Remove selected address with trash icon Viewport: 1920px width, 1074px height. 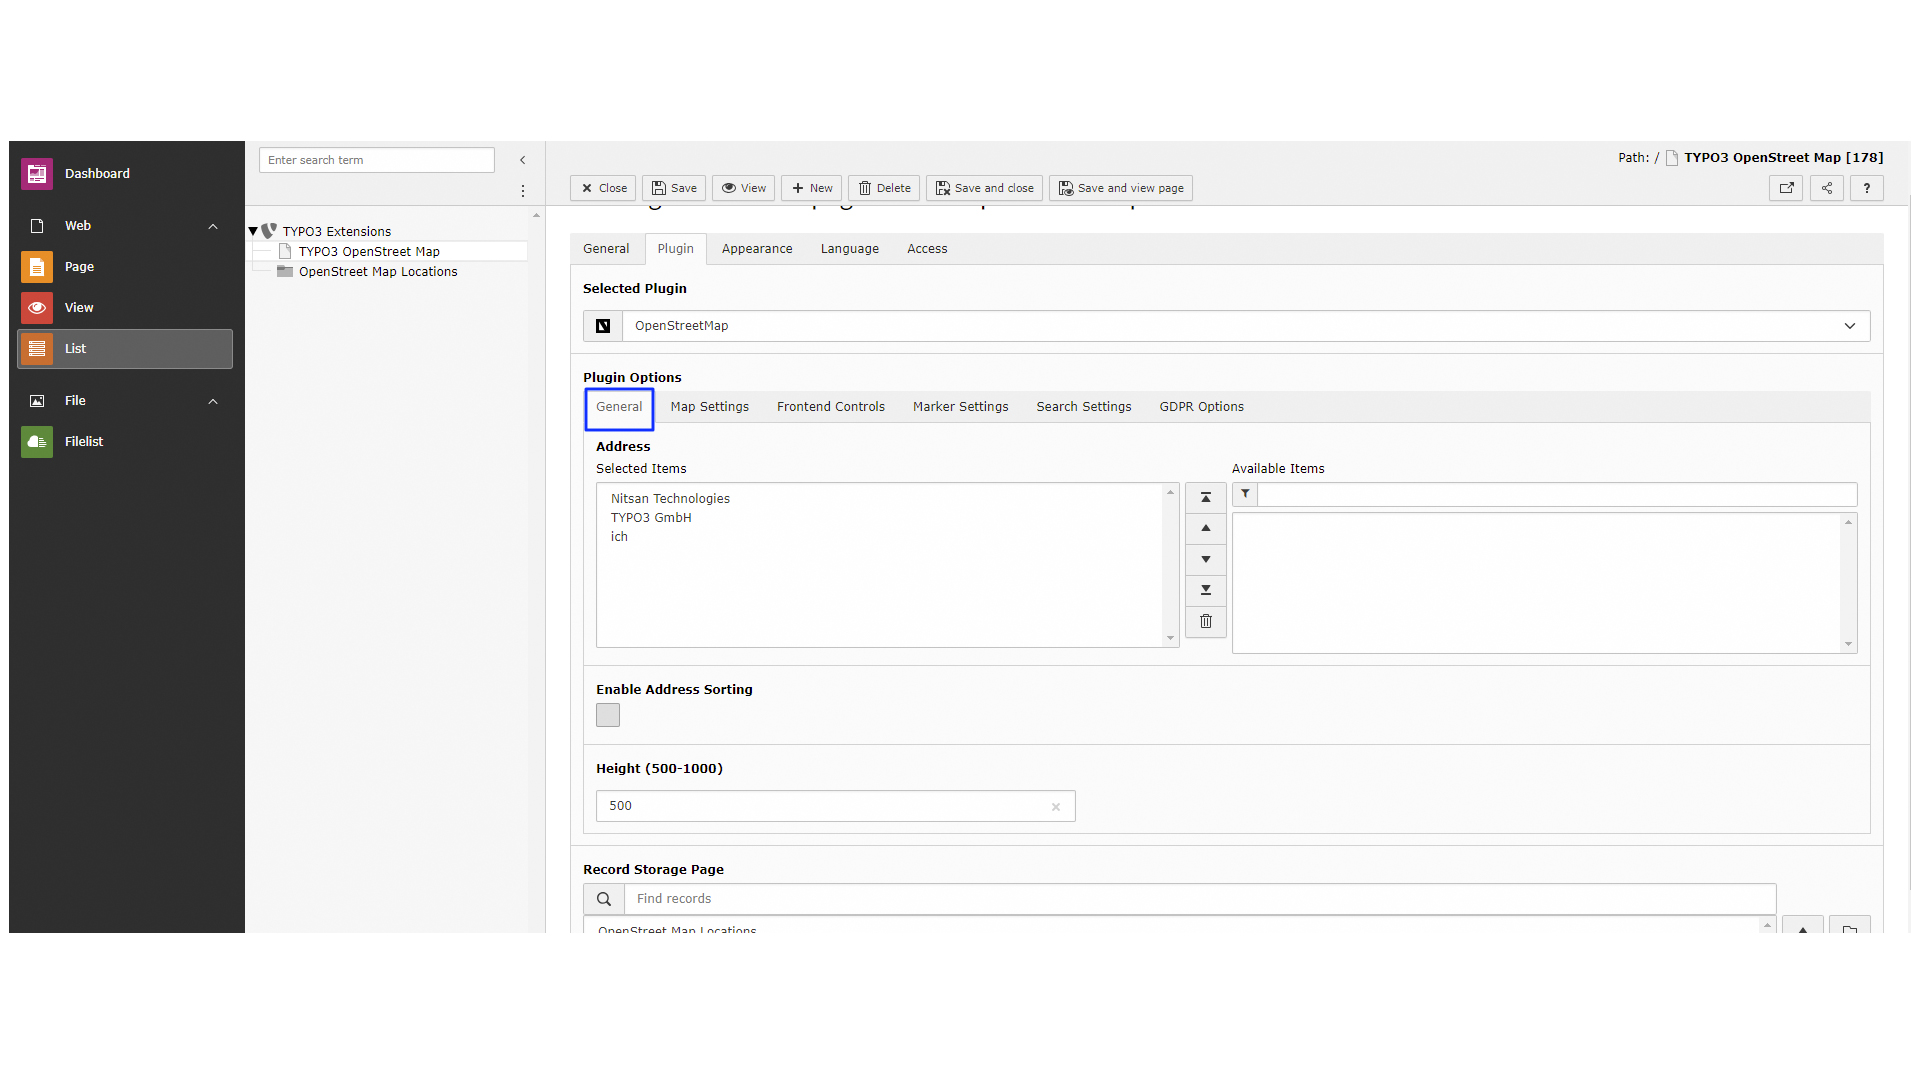(1205, 621)
